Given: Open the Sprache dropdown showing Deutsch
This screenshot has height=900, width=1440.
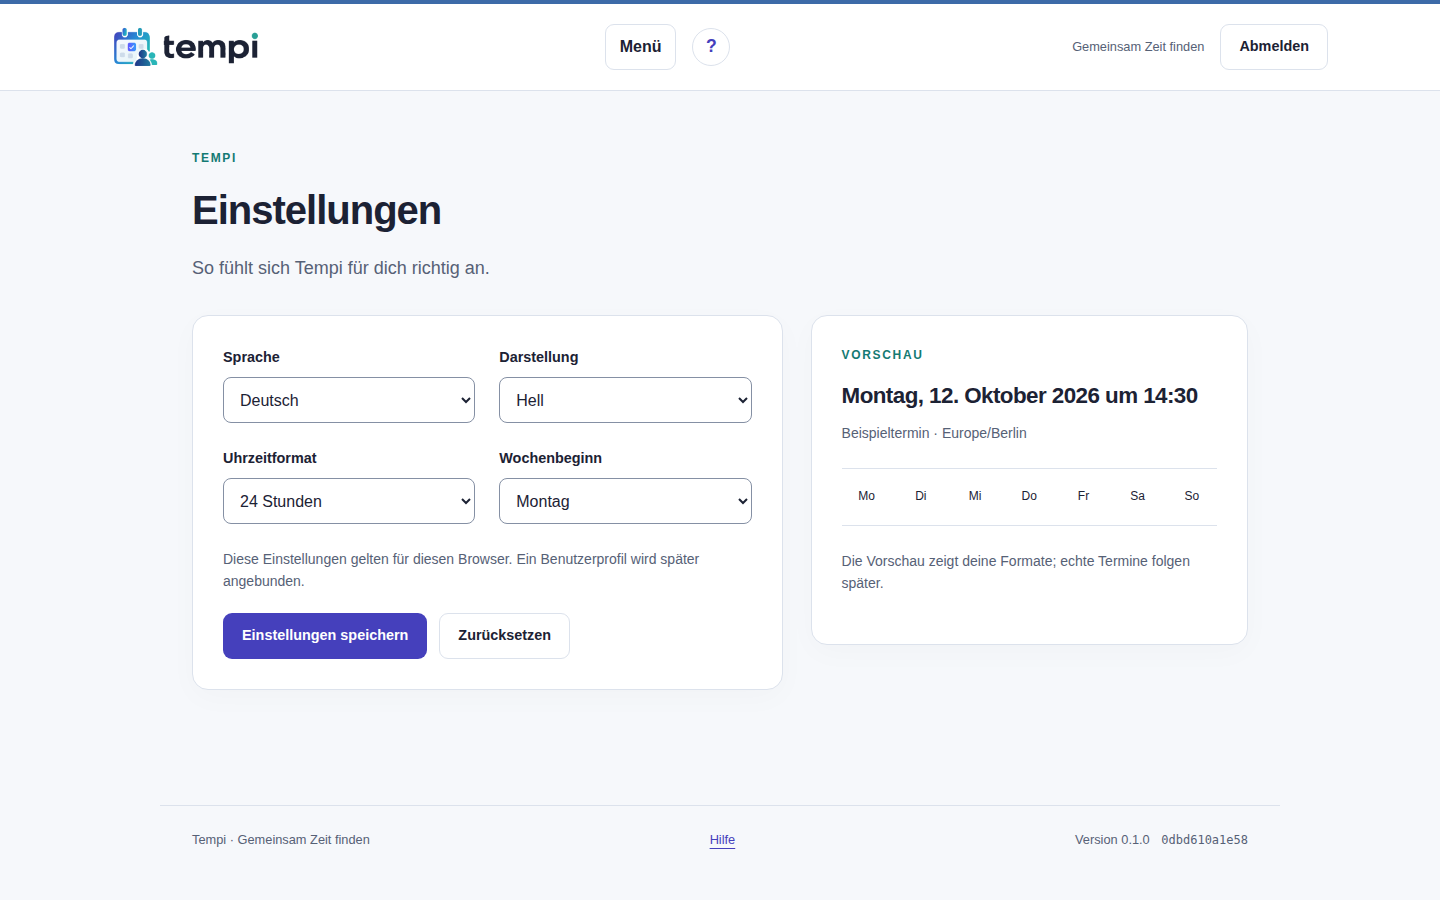Looking at the screenshot, I should (x=349, y=400).
